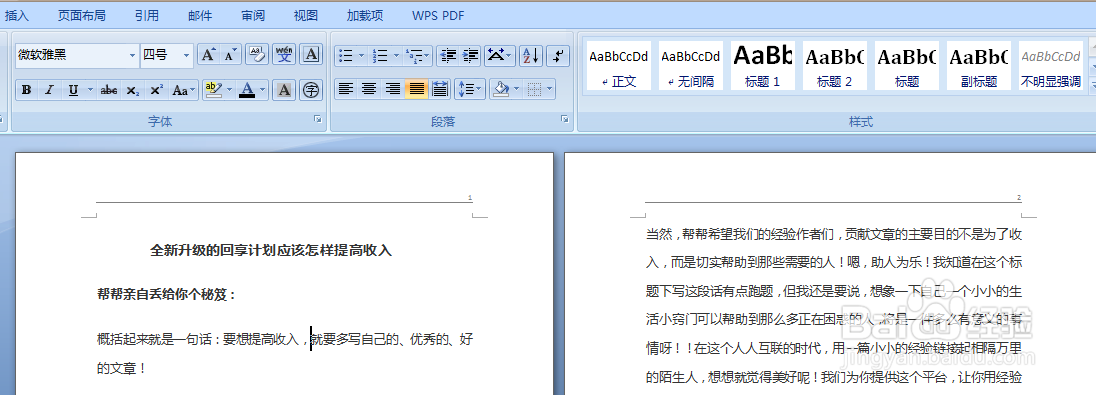Viewport: 1096px width, 395px height.
Task: Toggle superscript formatting
Action: coord(157,89)
